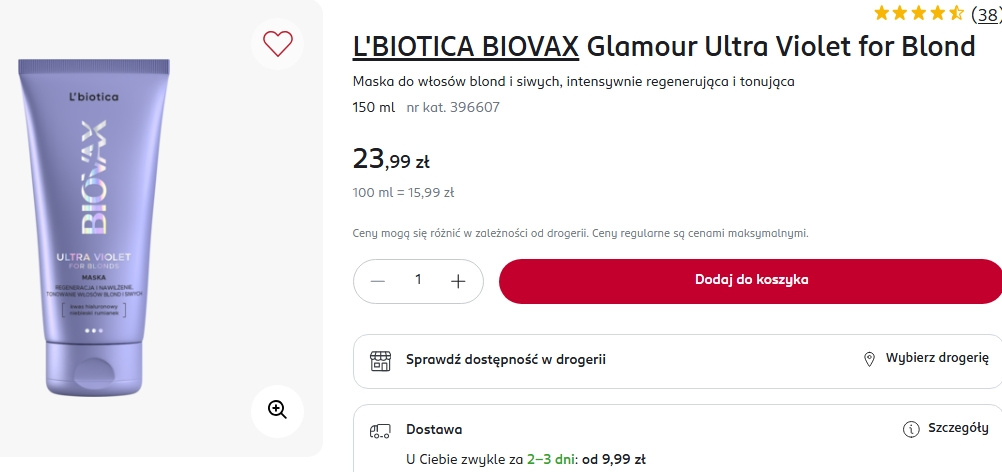This screenshot has width=1002, height=472.
Task: Open the 38 reviews link
Action: [985, 14]
